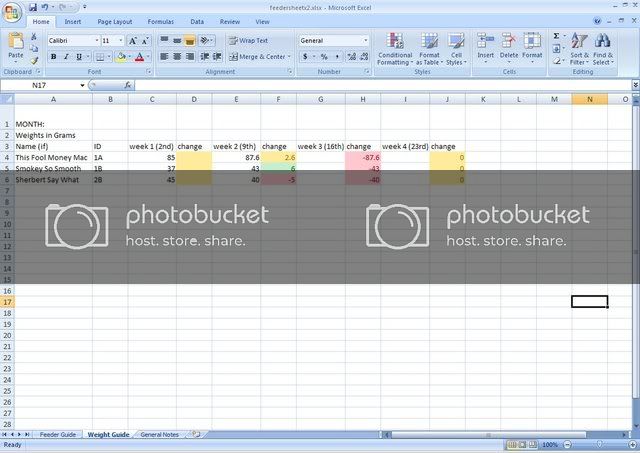Switch to the Page Layout ribbon tab

(116, 21)
